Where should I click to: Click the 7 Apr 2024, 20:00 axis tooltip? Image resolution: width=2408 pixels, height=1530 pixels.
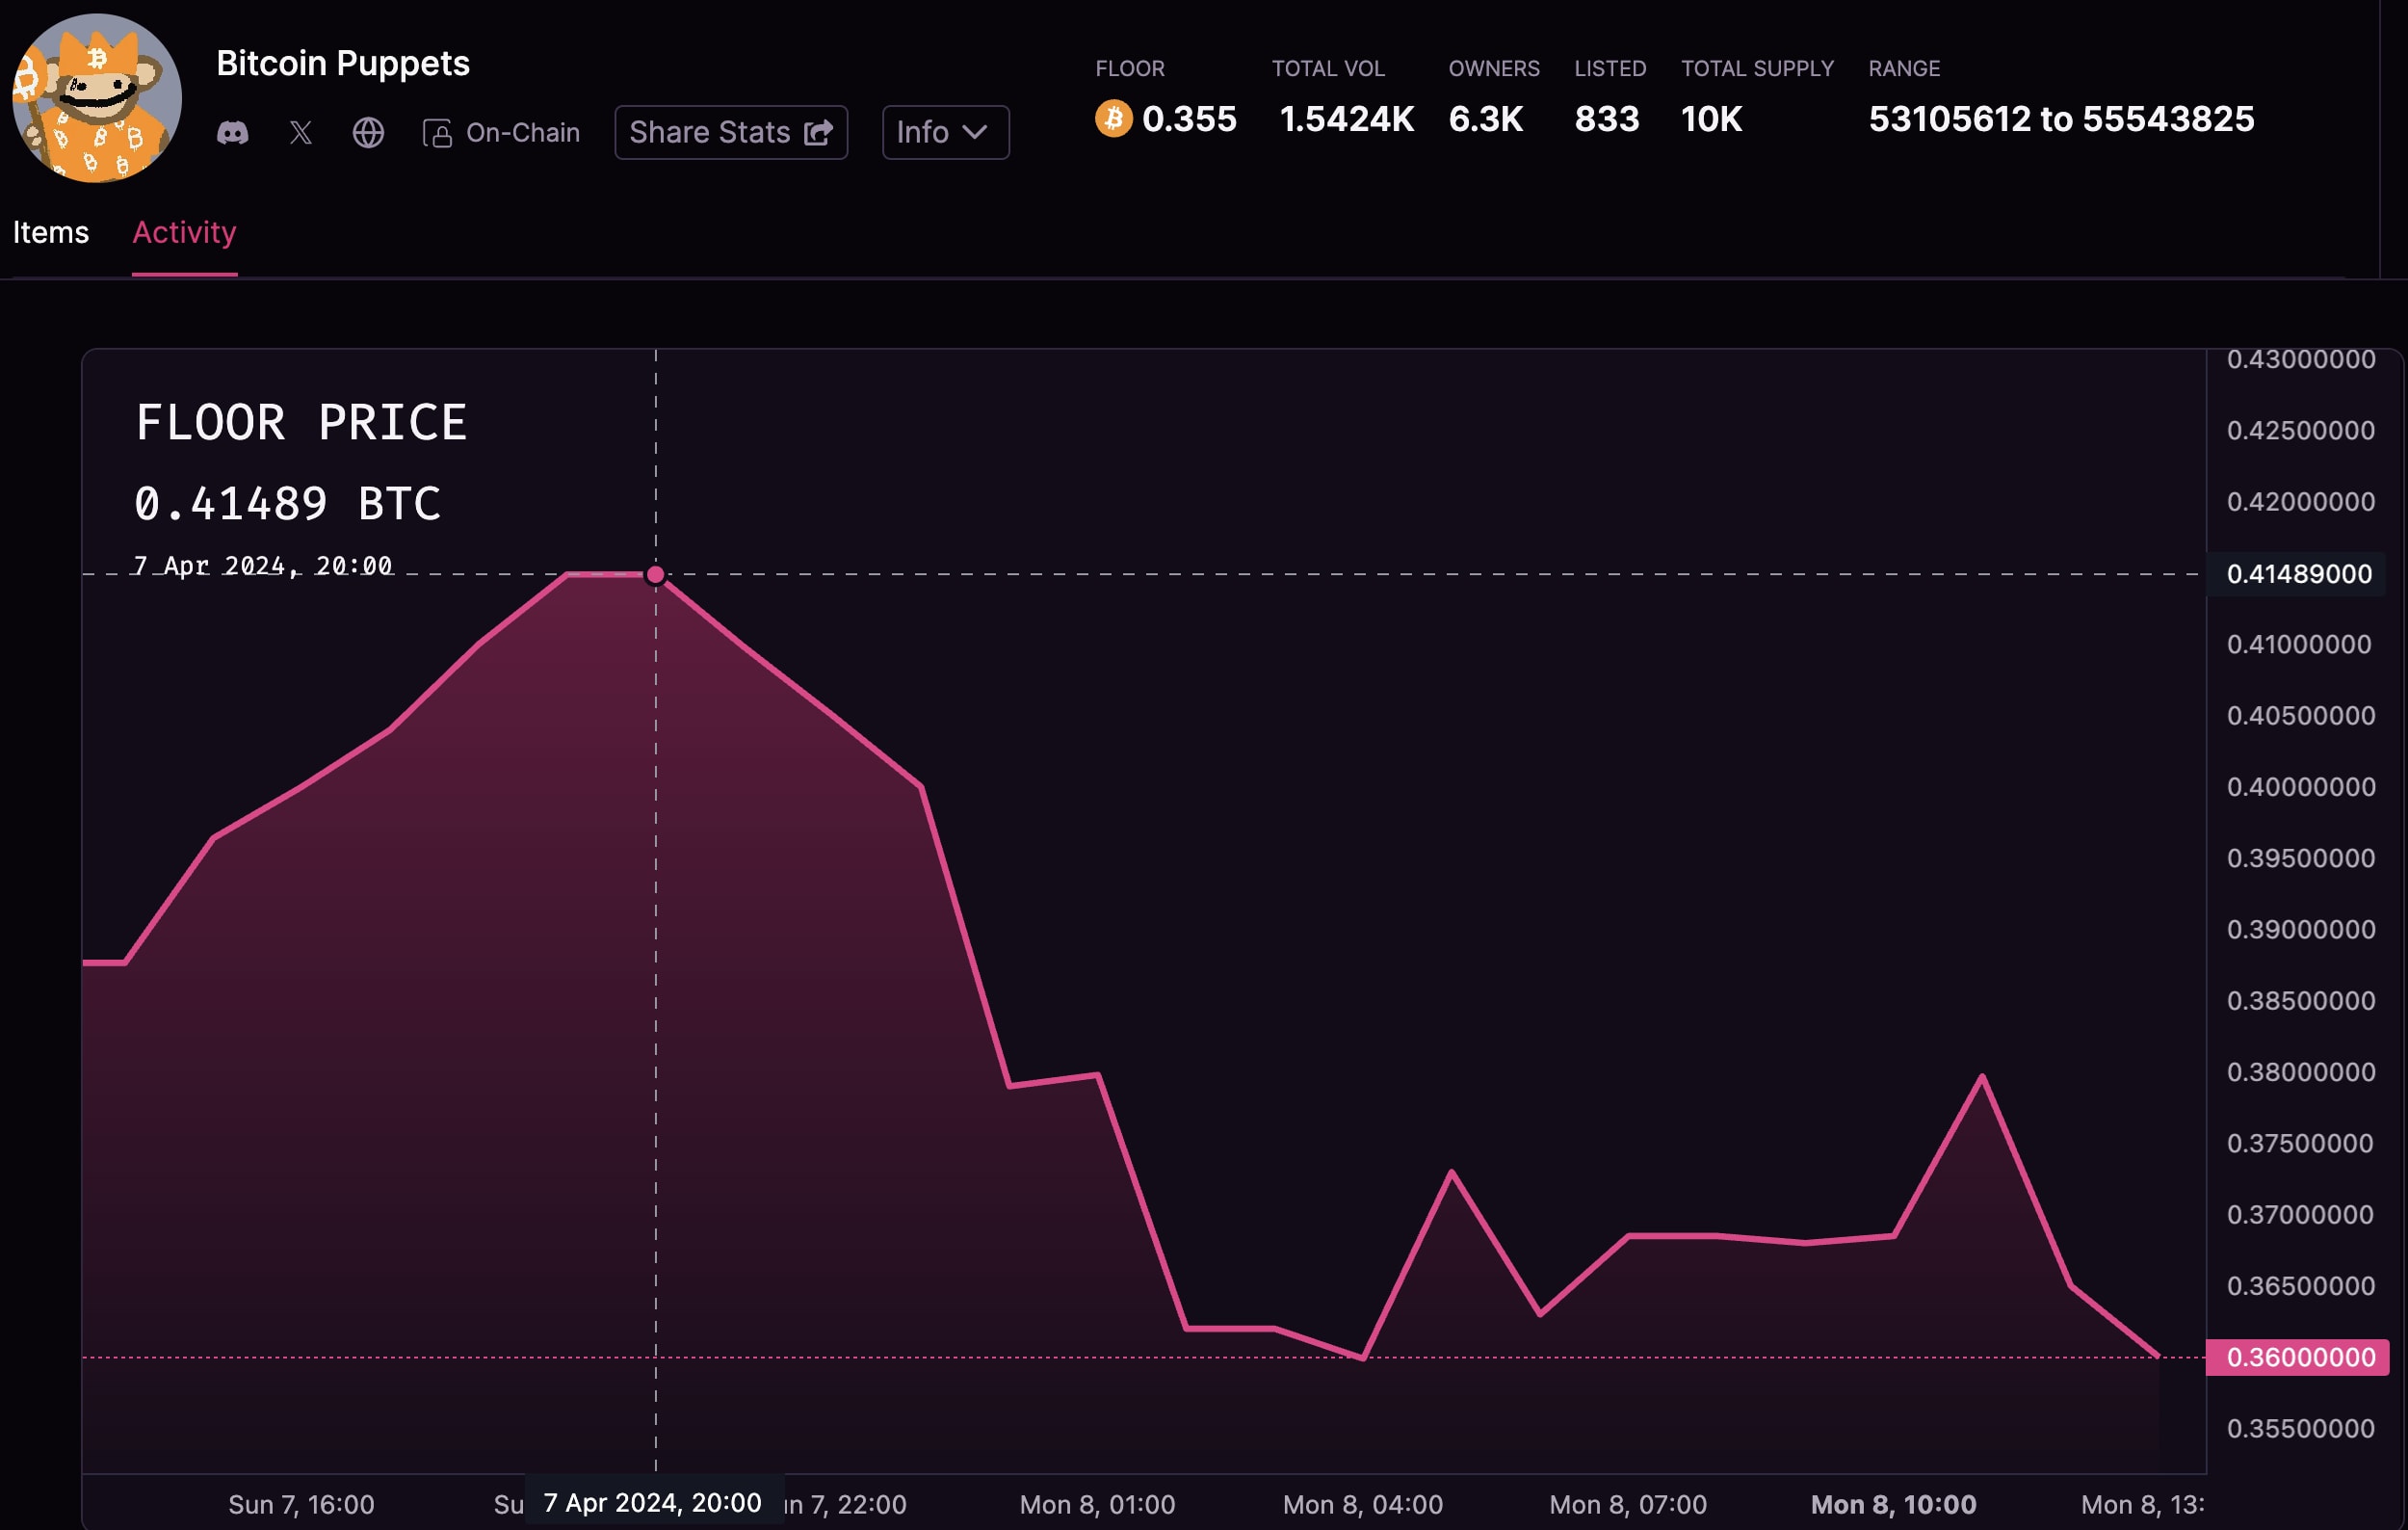pyautogui.click(x=653, y=1502)
